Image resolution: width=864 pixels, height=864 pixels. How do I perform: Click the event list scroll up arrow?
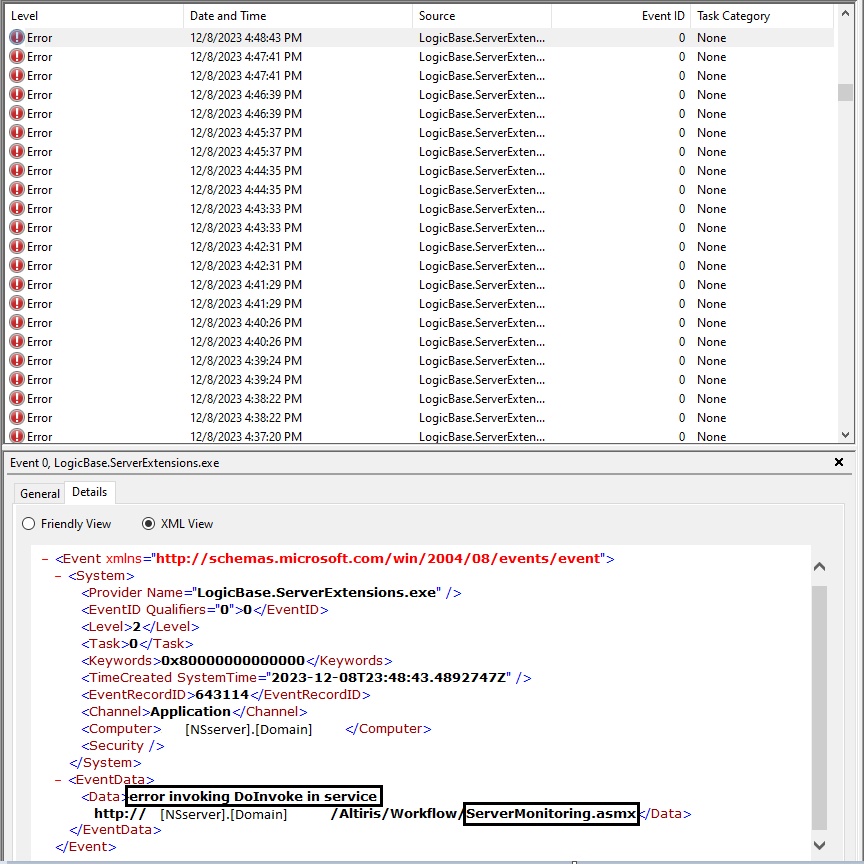(846, 17)
